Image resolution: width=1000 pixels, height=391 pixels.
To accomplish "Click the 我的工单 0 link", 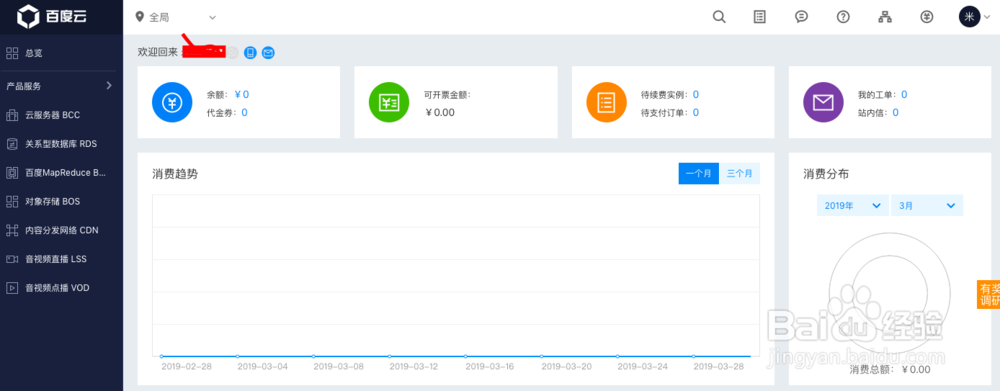I will coord(904,94).
